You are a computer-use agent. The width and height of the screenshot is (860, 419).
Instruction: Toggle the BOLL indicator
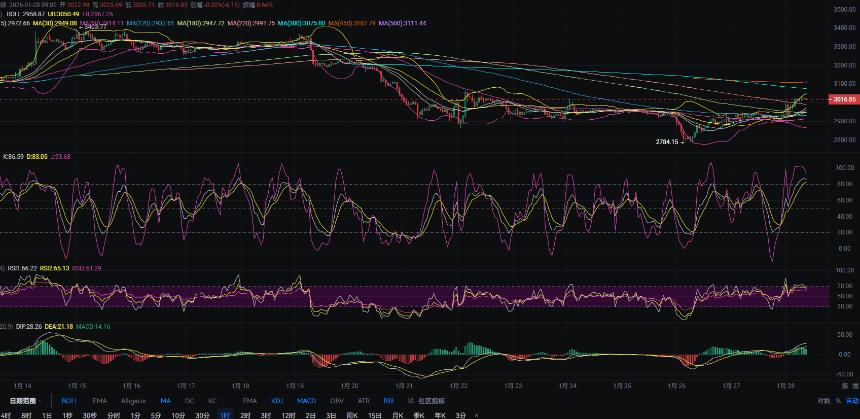tap(69, 401)
